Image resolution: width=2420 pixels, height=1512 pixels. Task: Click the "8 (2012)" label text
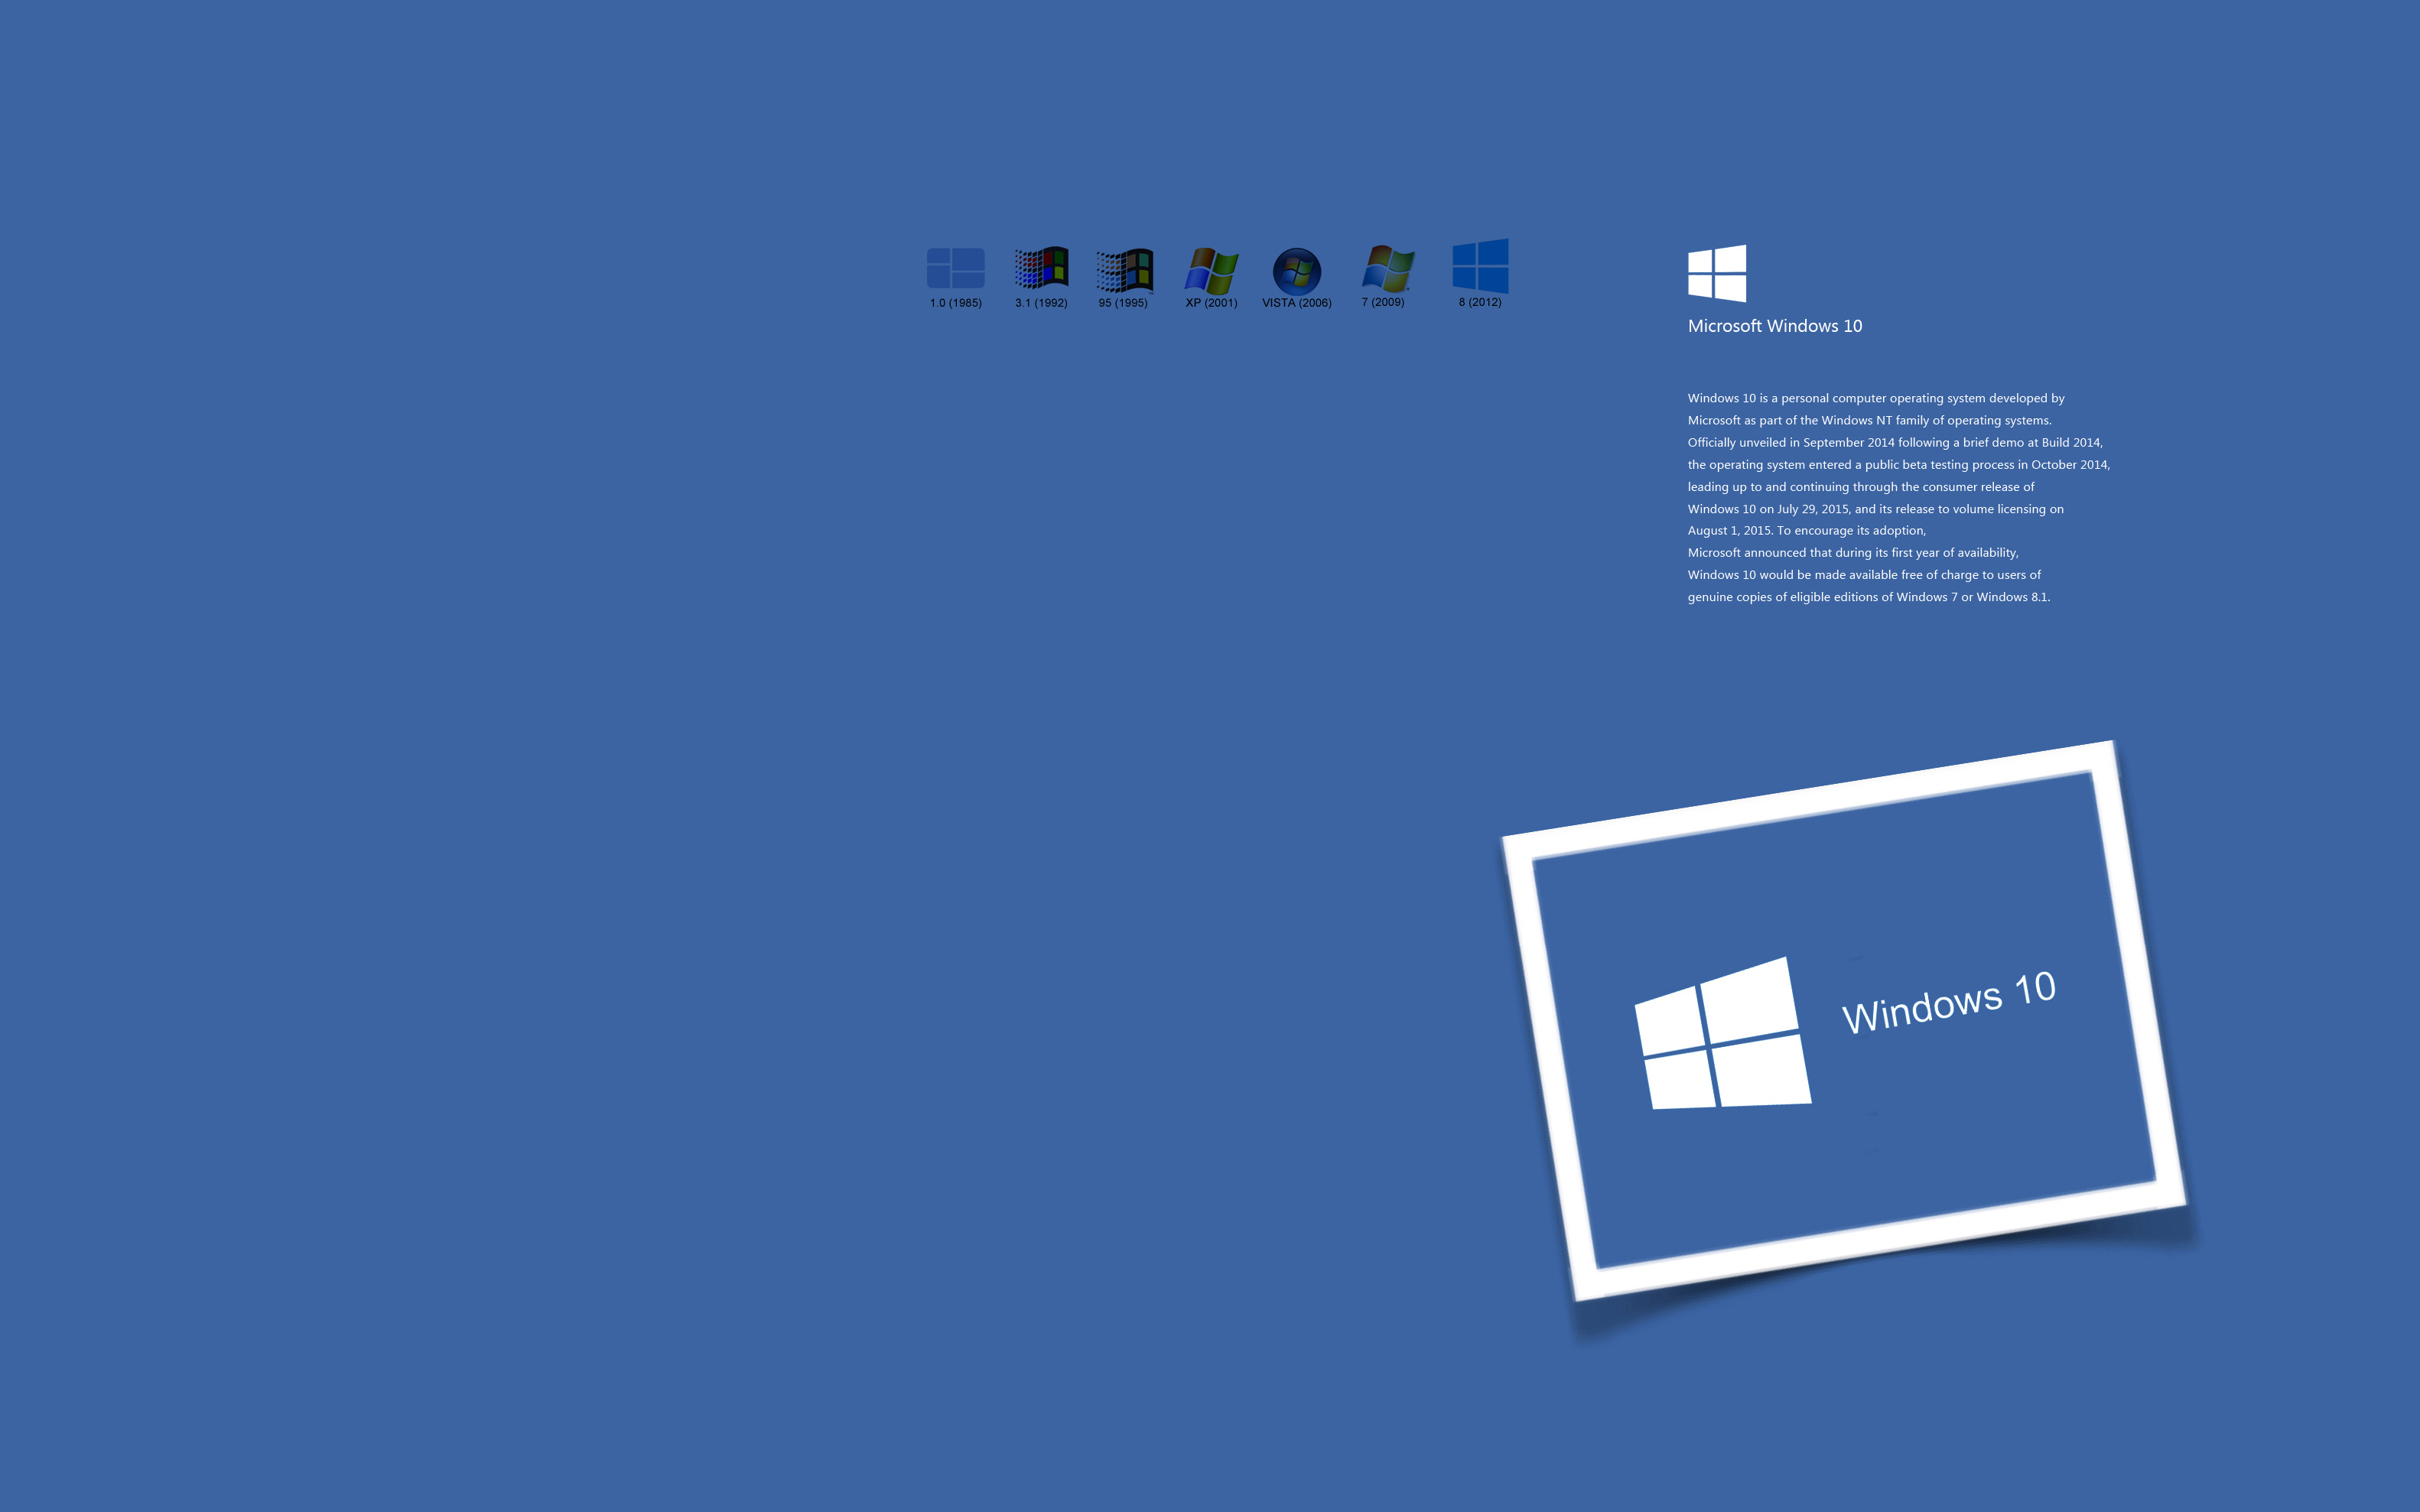(1479, 302)
